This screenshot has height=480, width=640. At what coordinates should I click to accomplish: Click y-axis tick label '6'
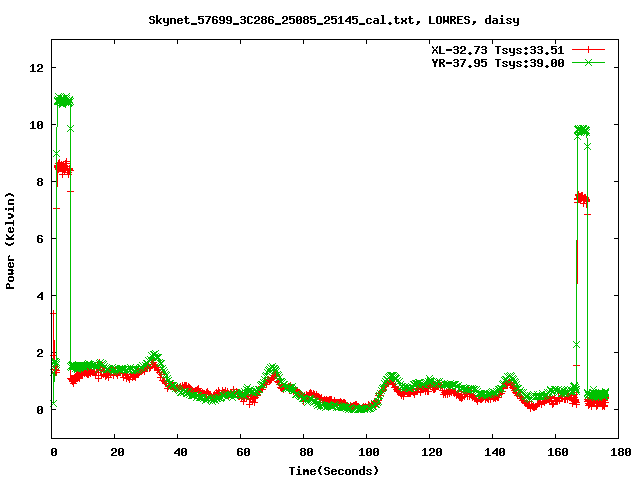pyautogui.click(x=40, y=239)
